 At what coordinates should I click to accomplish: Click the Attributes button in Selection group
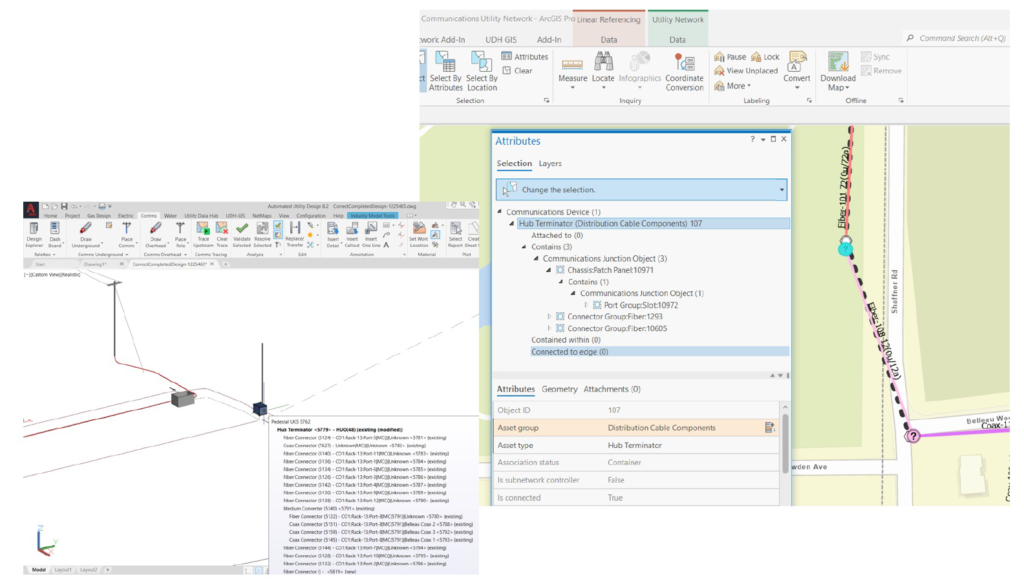tap(524, 57)
